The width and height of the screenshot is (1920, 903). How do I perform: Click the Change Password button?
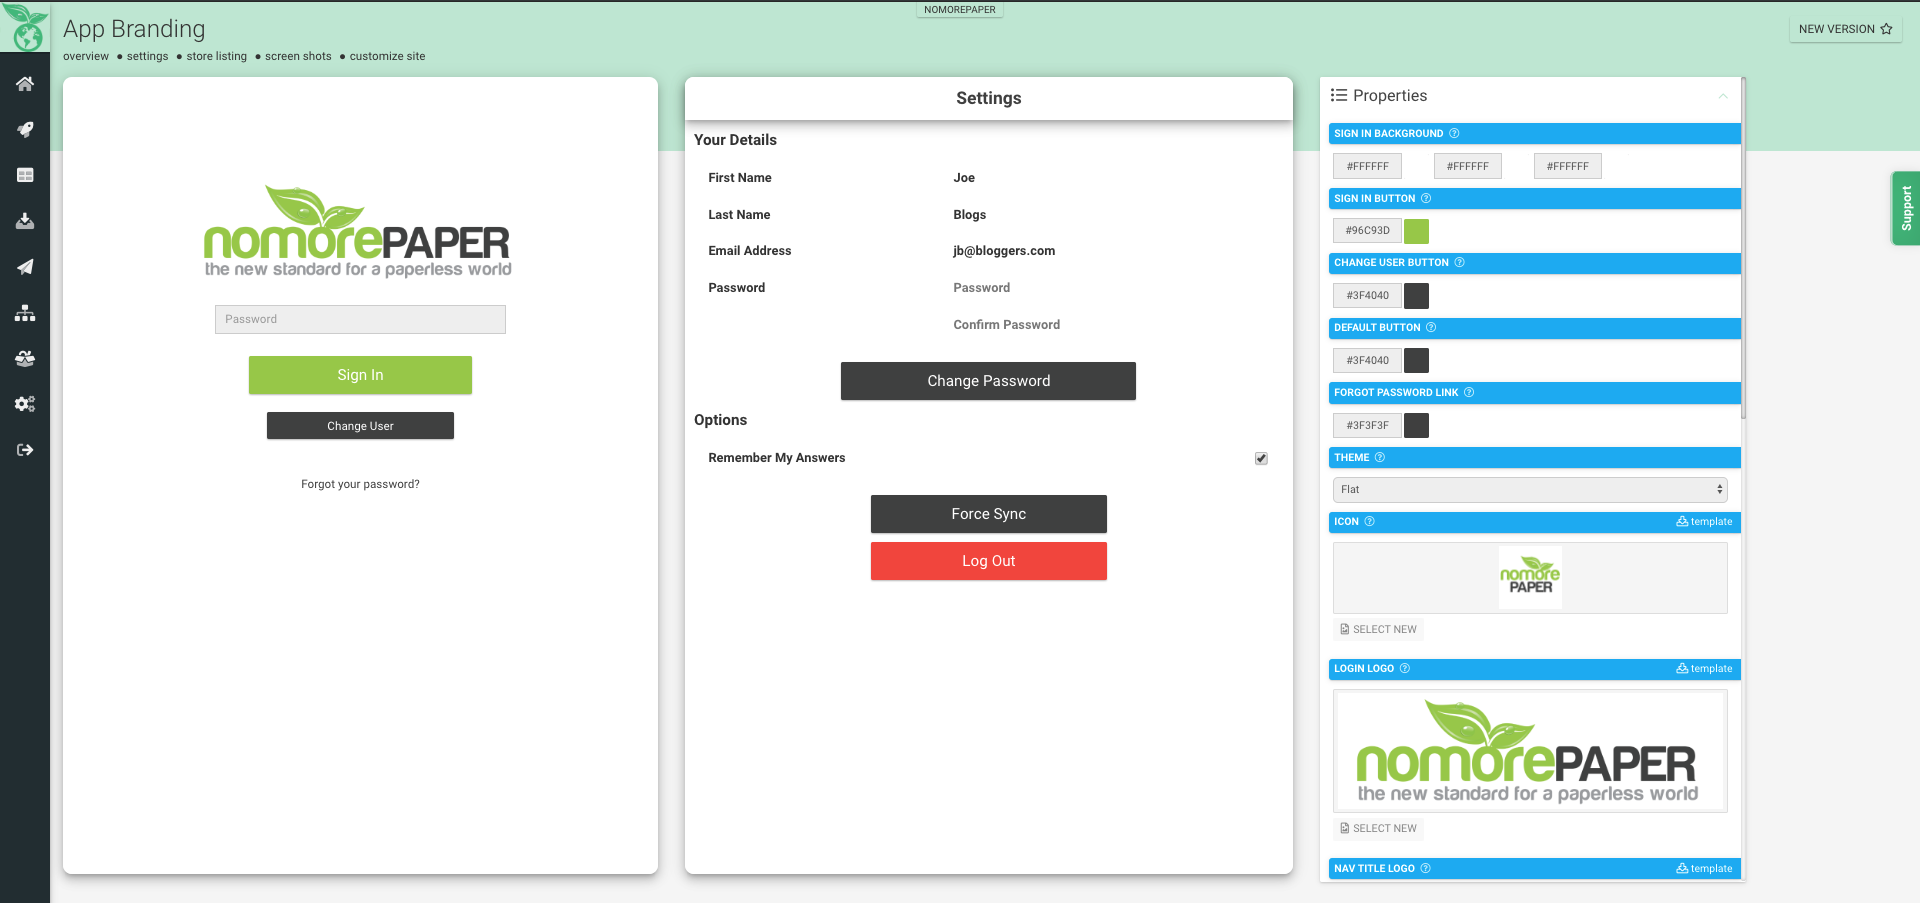pyautogui.click(x=988, y=381)
